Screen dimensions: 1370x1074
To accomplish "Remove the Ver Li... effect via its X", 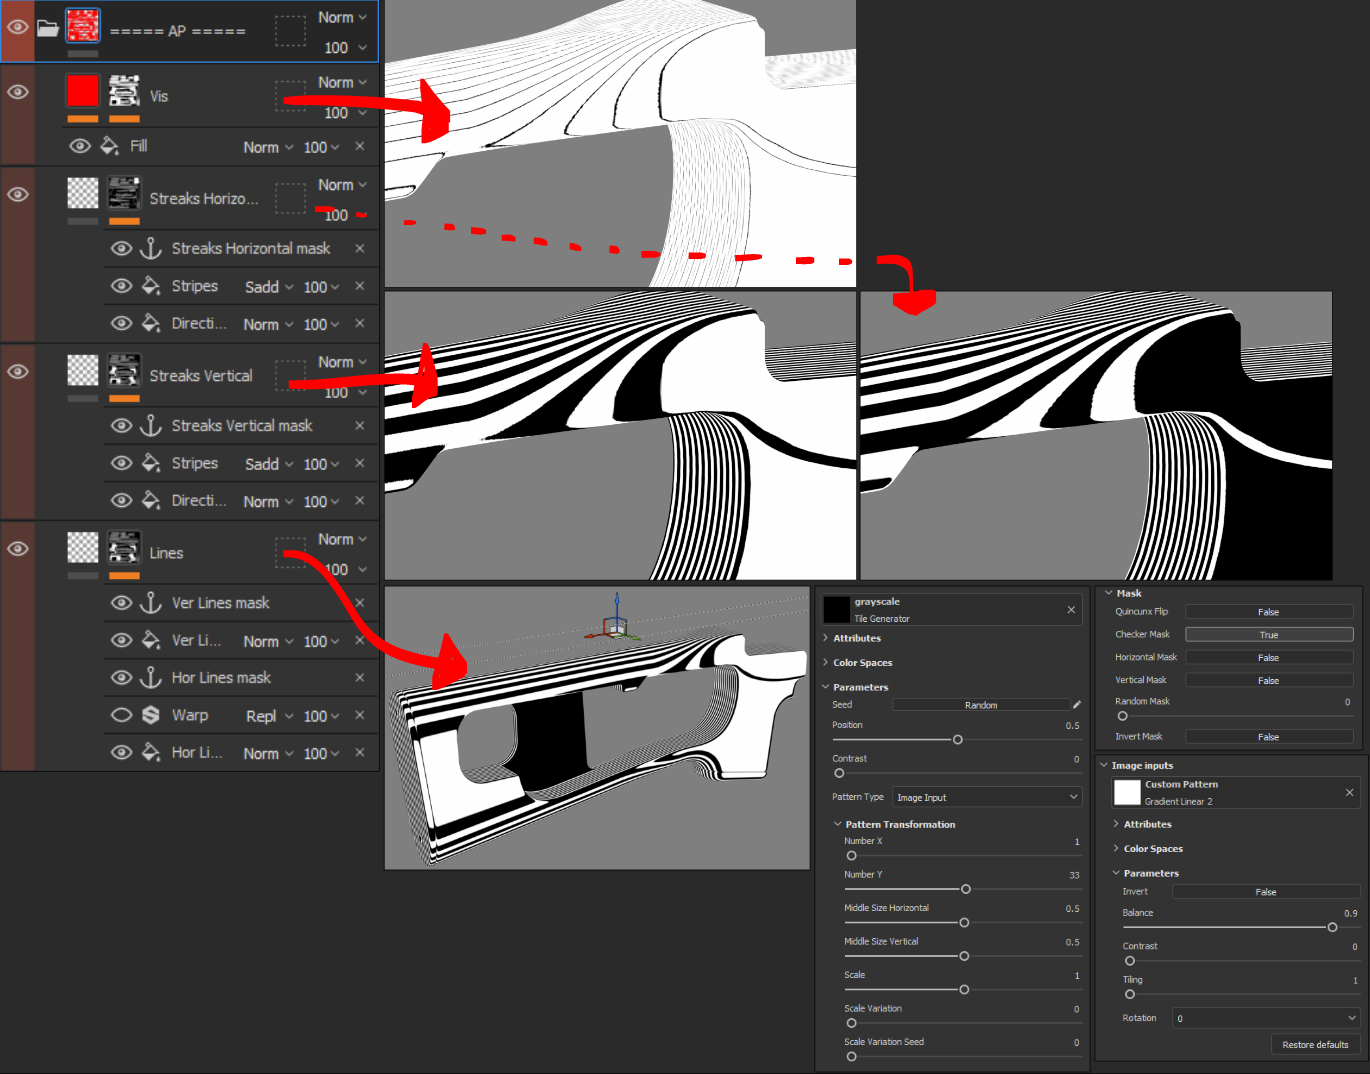I will coord(360,640).
